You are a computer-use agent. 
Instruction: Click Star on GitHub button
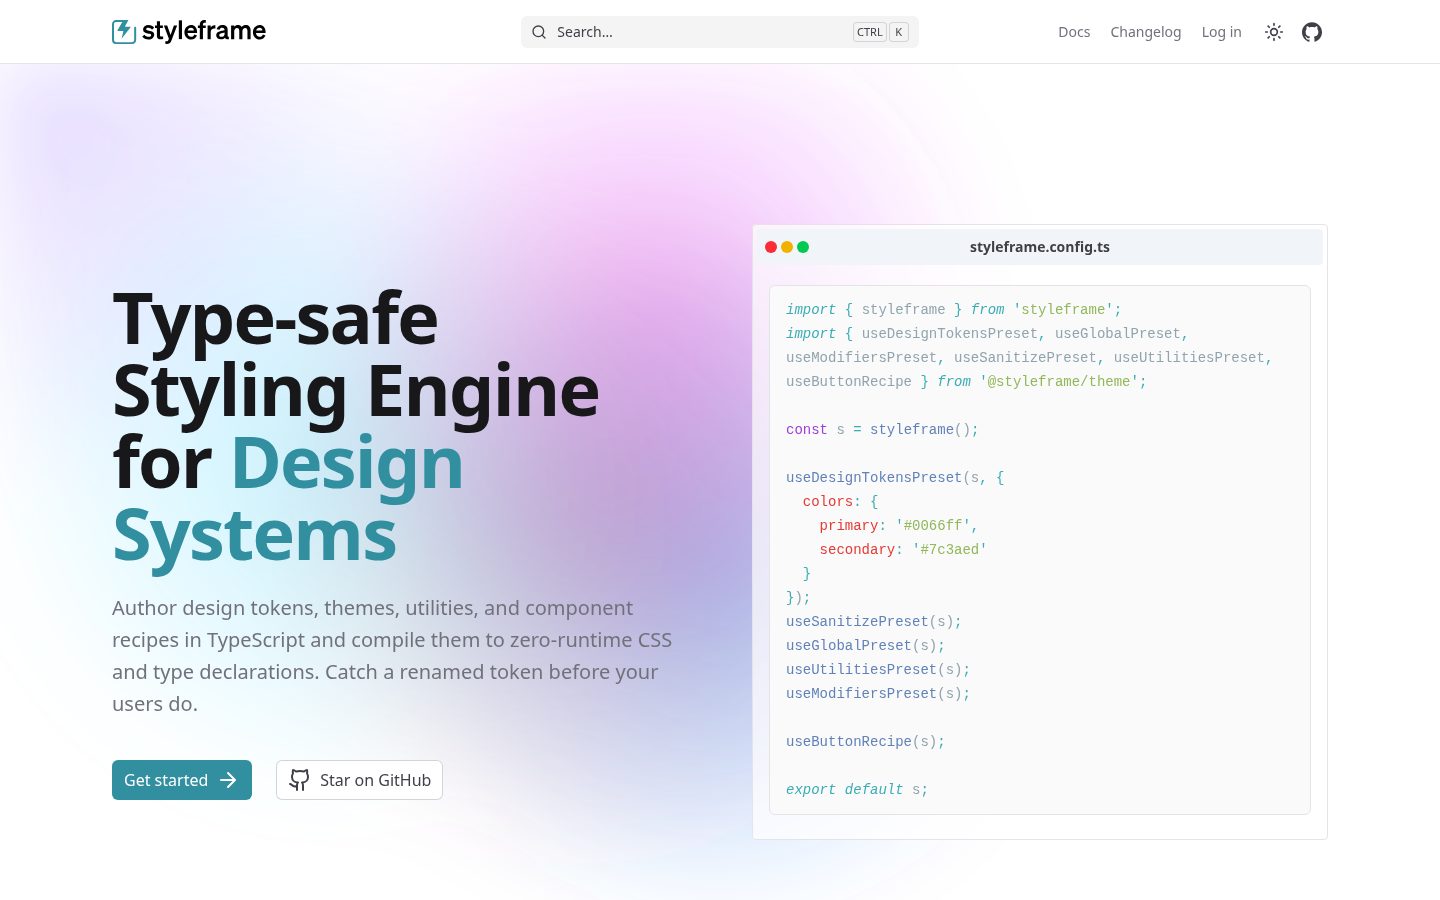(x=359, y=780)
